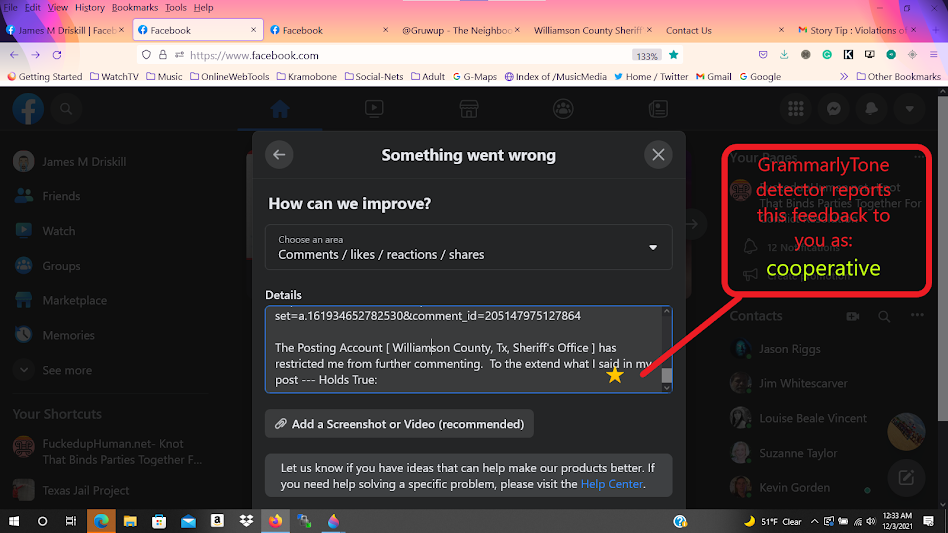Open the Notifications bell icon
Screen dimensions: 948x533
coord(871,109)
